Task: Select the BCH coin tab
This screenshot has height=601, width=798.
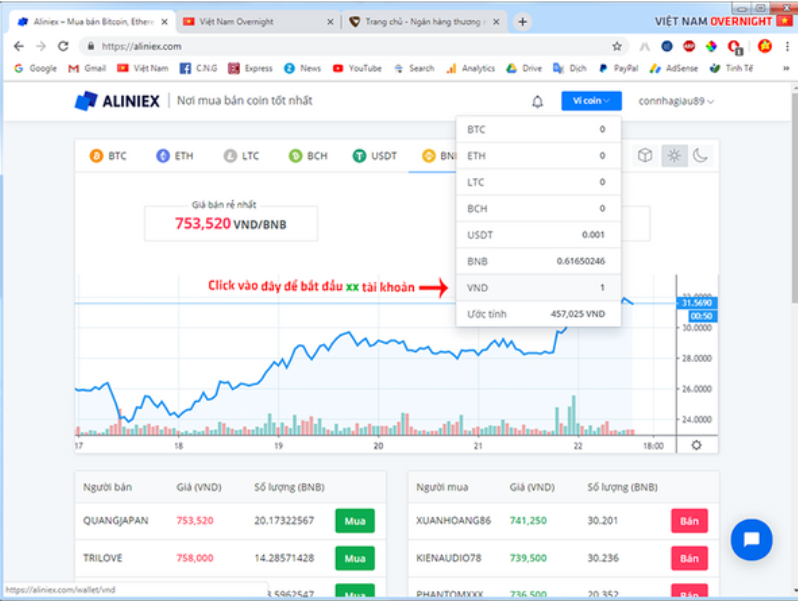Action: [308, 156]
